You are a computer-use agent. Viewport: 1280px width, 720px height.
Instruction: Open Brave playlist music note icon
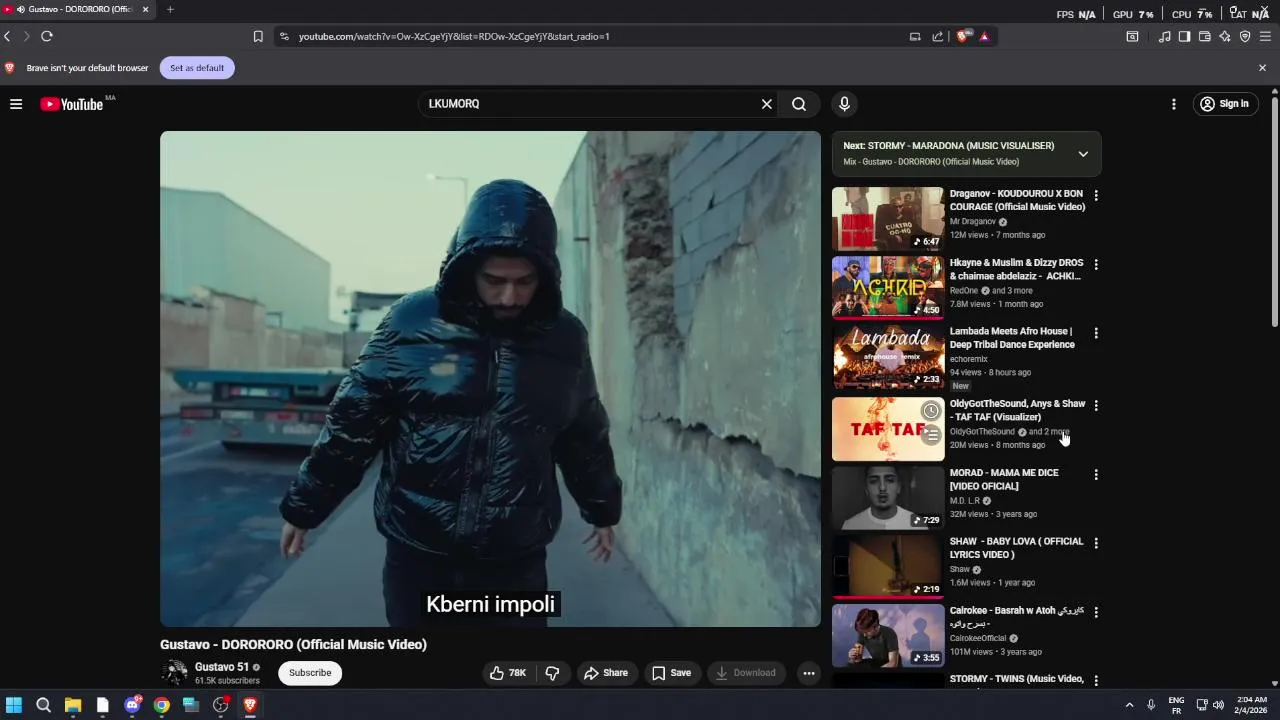[x=1164, y=36]
